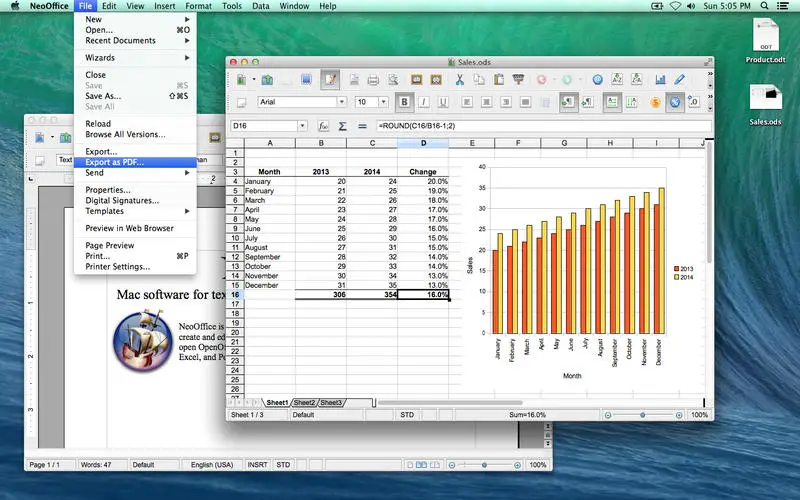Open the Format menu in menu bar
The height and width of the screenshot is (500, 800).
point(198,6)
